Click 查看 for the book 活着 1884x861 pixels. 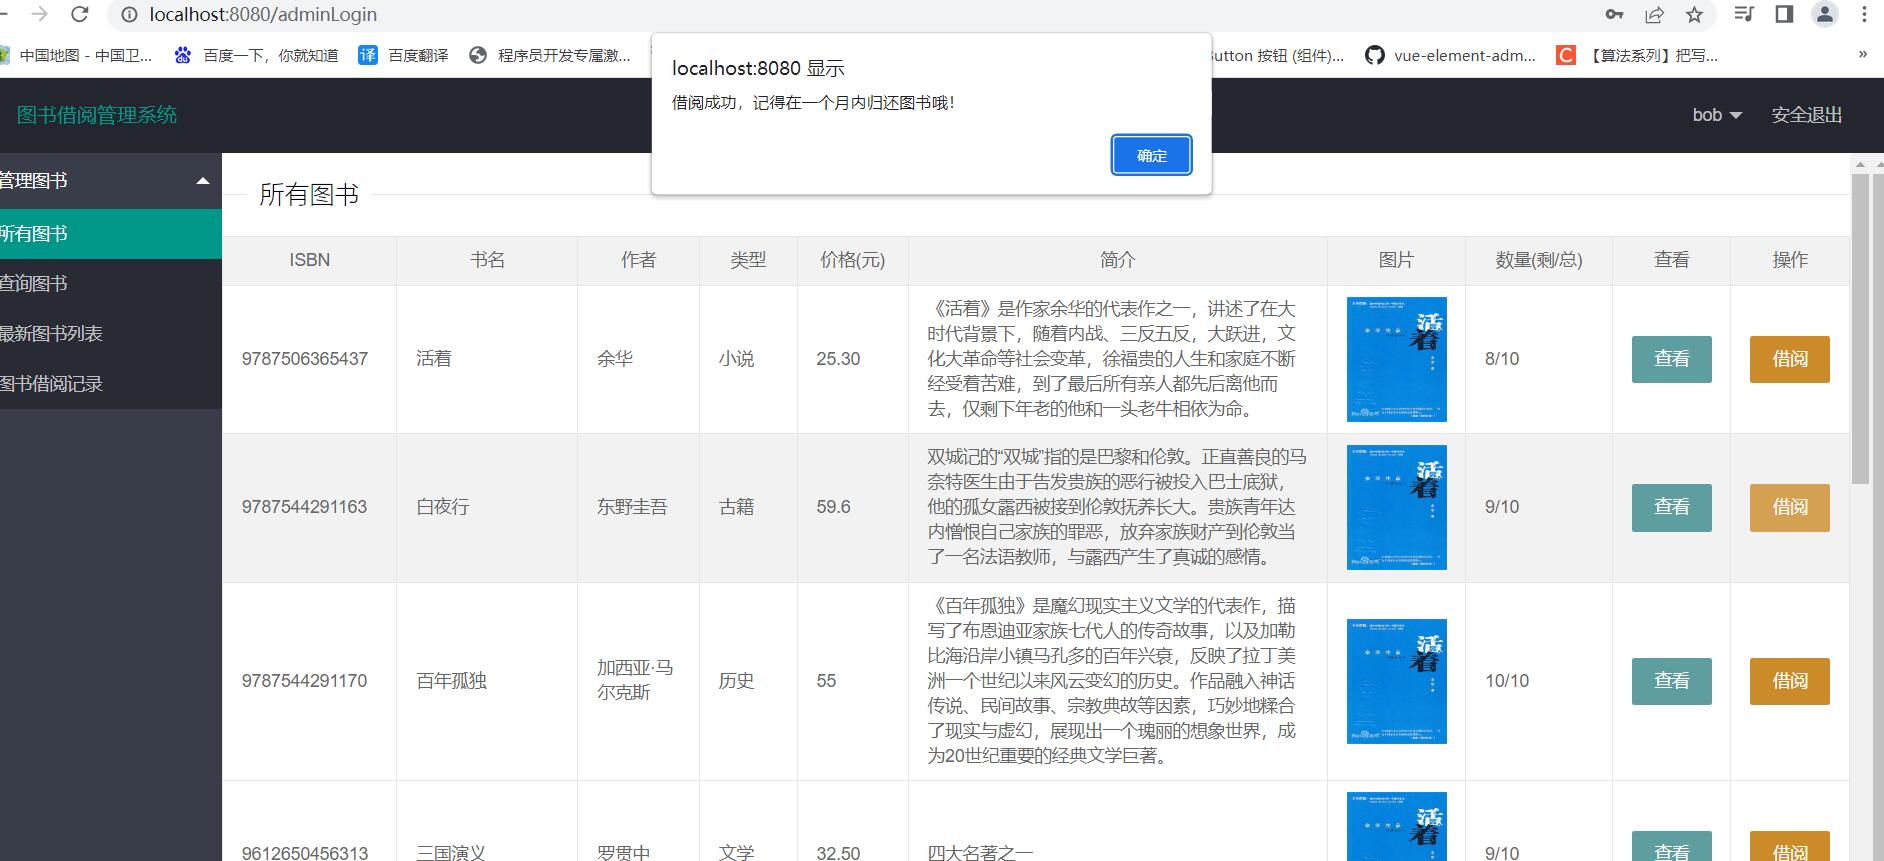tap(1671, 359)
